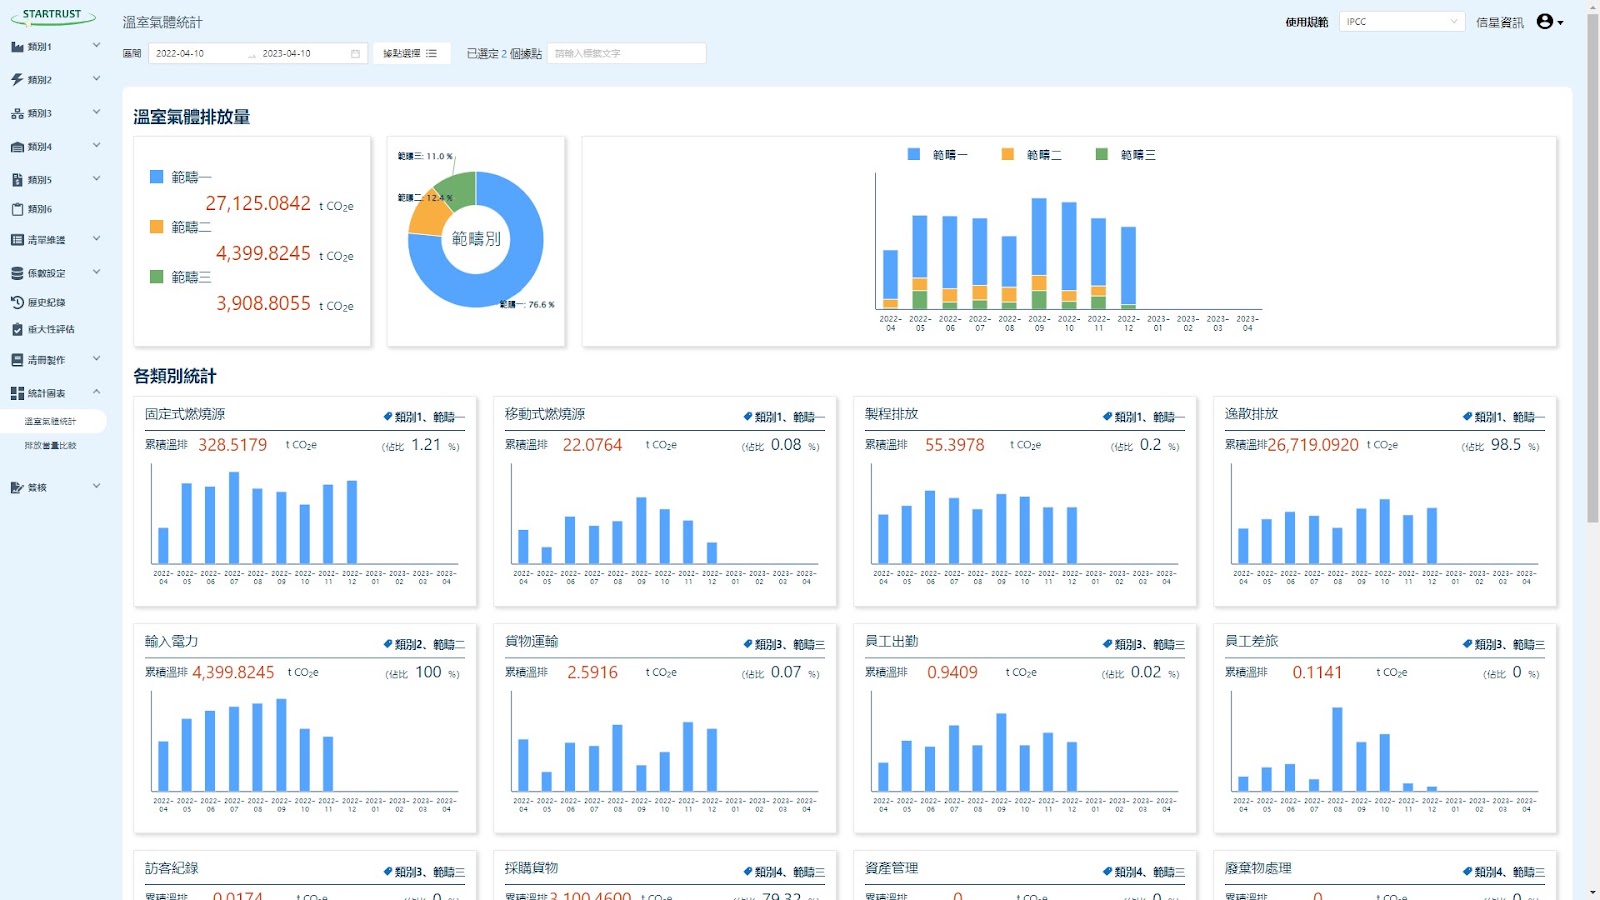Click the network diagram icon beside 類別3

pos(17,114)
